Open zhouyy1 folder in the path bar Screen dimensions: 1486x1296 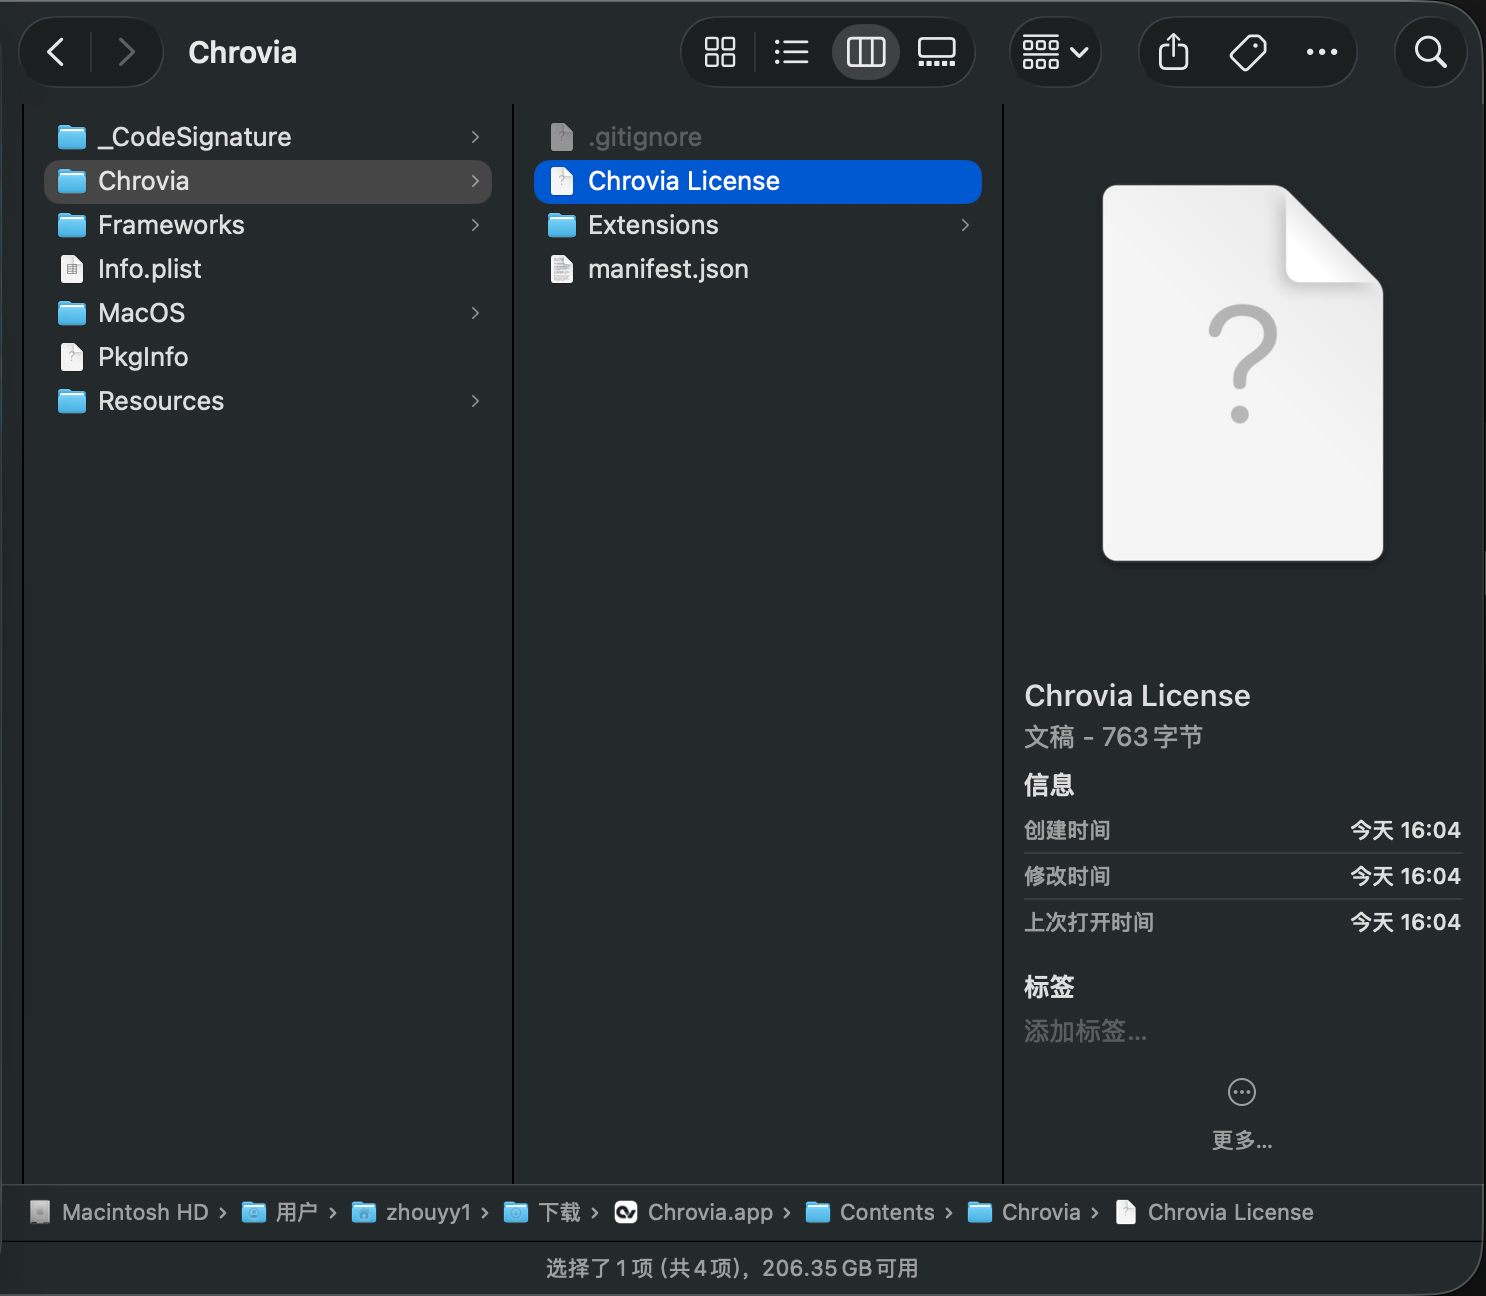click(x=412, y=1212)
